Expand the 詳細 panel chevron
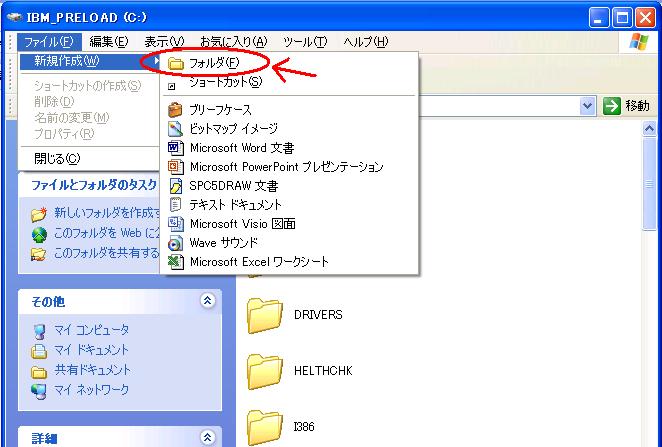Image resolution: width=662 pixels, height=447 pixels. [x=207, y=438]
